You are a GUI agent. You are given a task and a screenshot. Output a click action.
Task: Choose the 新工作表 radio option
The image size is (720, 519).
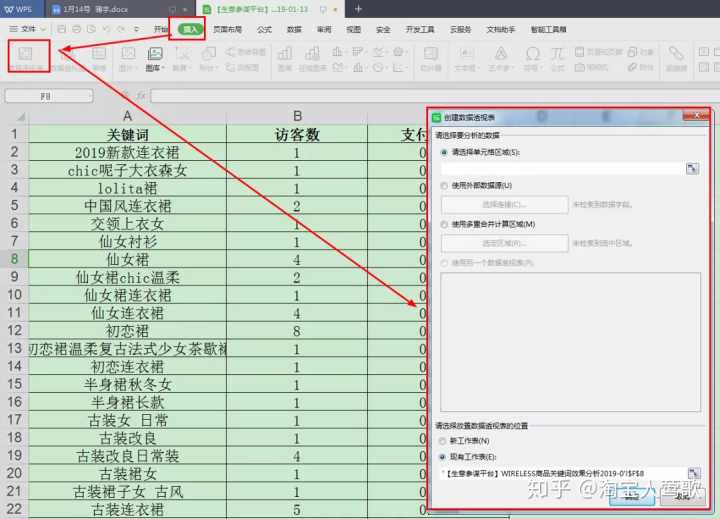click(x=444, y=440)
